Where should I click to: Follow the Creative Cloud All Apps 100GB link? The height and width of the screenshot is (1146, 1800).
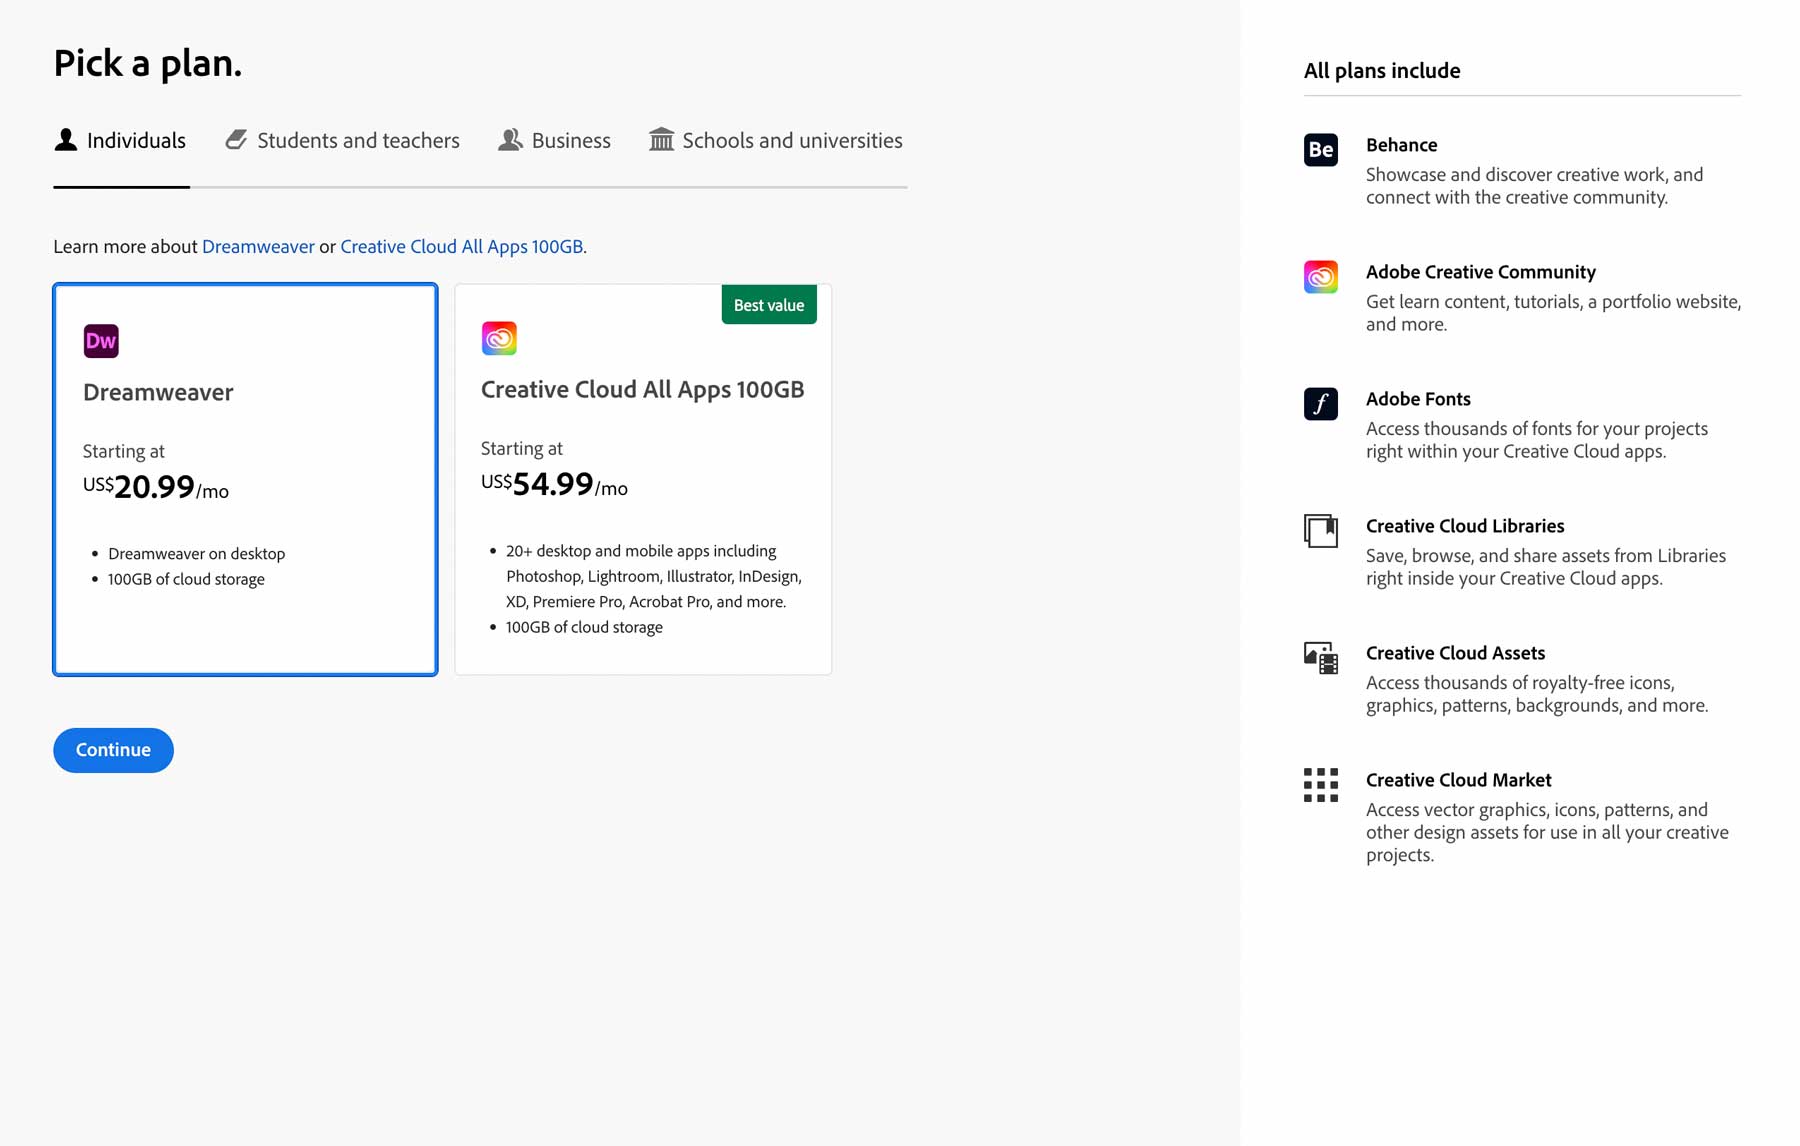[461, 247]
